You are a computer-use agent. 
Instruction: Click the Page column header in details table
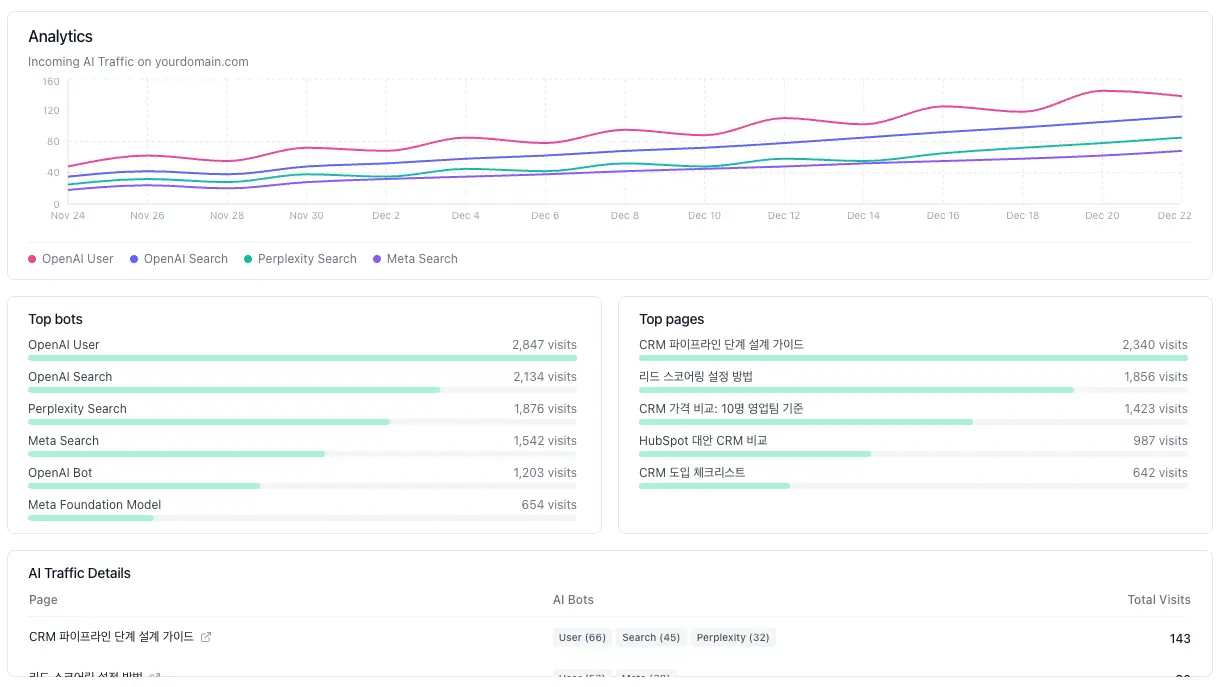point(43,600)
